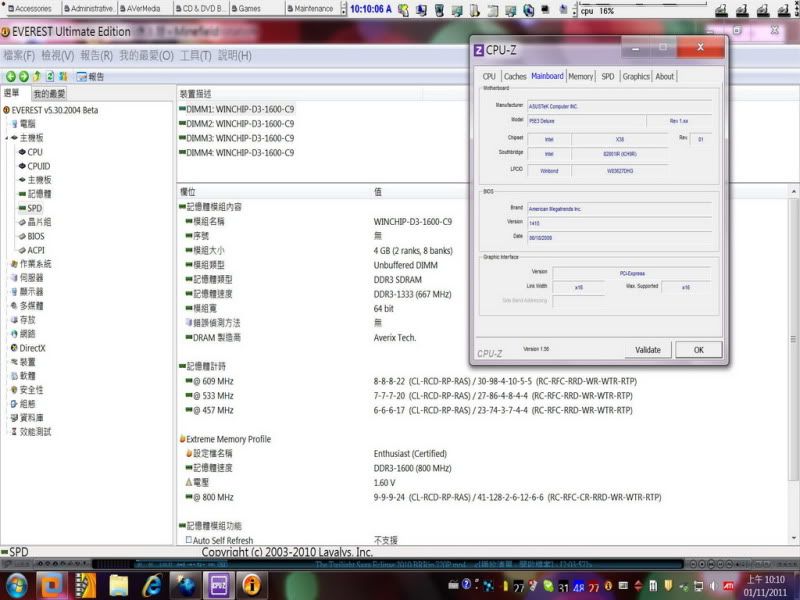Click the users toolbar icon in EVEREST

63,77
